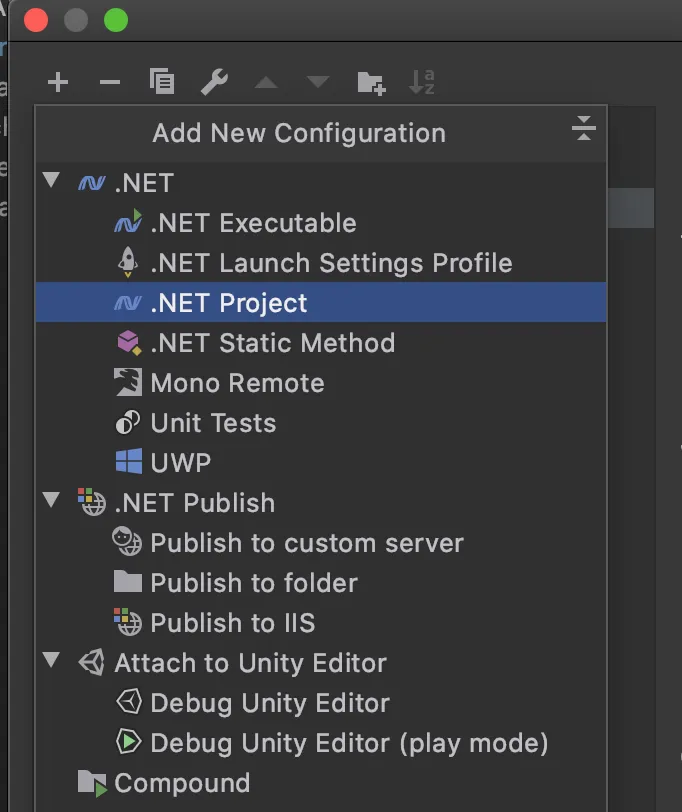Viewport: 682px width, 812px height.
Task: Click the Windows logo UWP icon
Action: coord(128,461)
